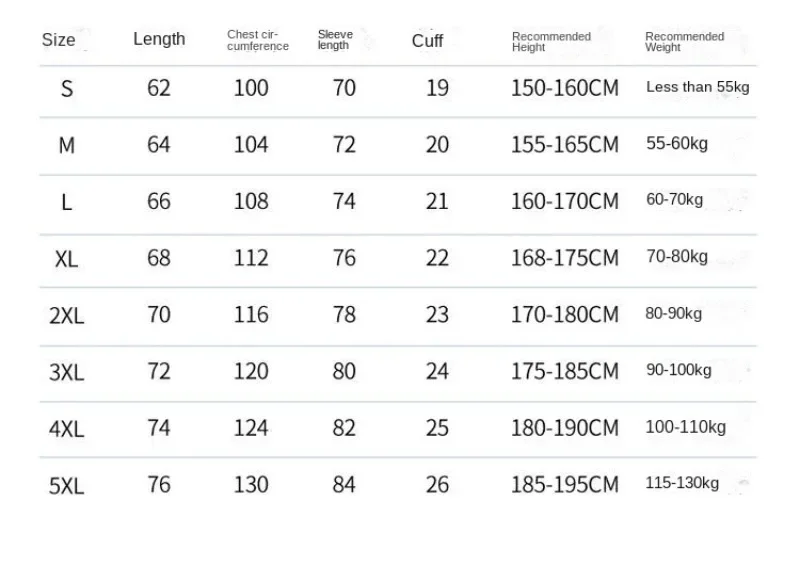This screenshot has width=800, height=582.
Task: Click chest value 130 for 5XL
Action: pyautogui.click(x=251, y=485)
